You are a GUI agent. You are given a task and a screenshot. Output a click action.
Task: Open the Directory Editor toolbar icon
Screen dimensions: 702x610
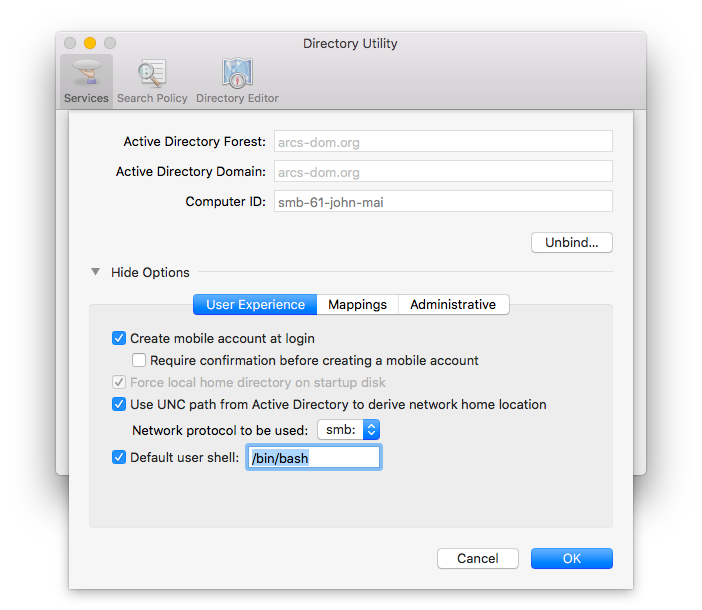[x=237, y=81]
